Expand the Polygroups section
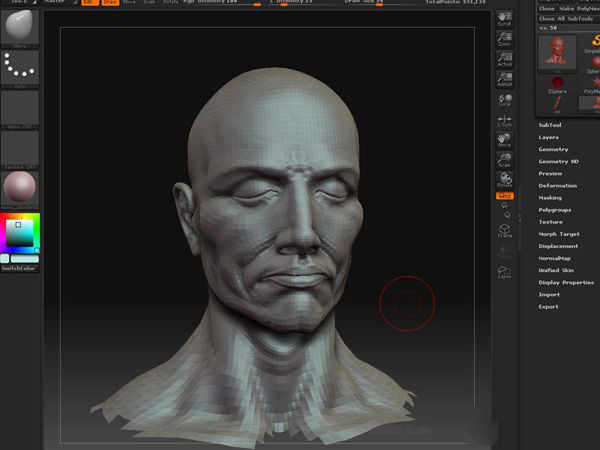 (x=555, y=210)
